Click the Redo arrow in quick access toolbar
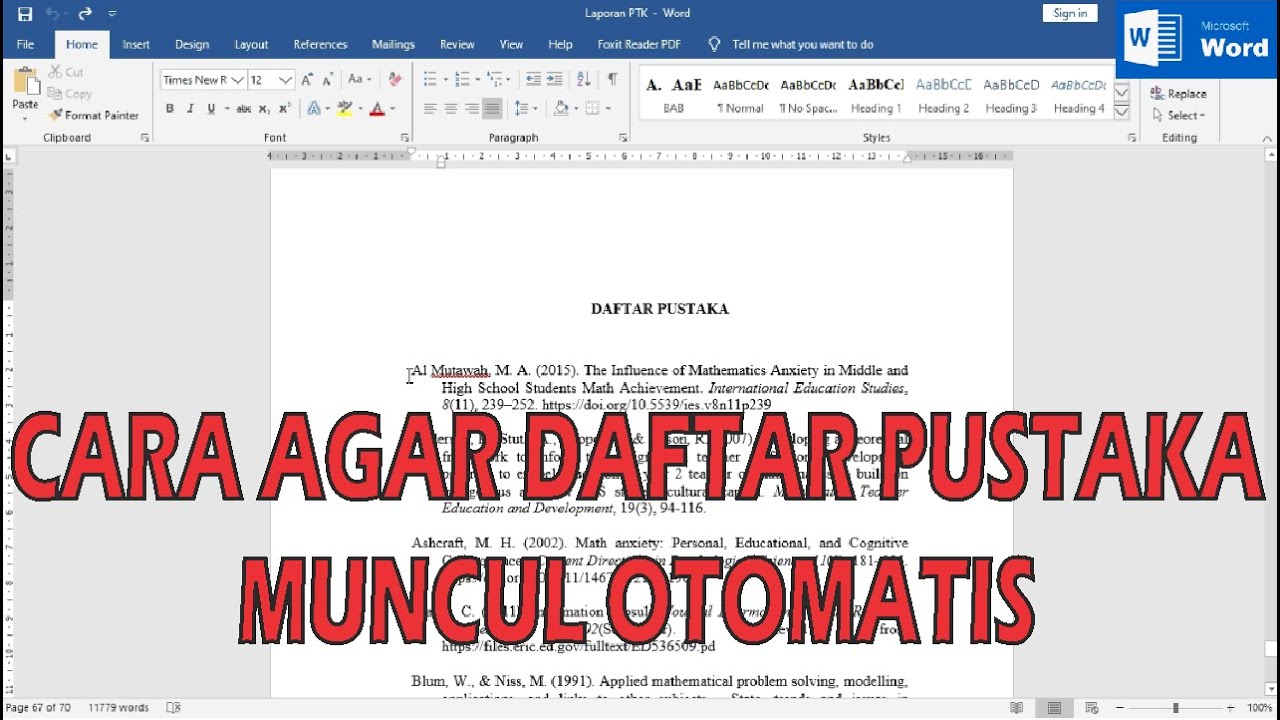This screenshot has height=720, width=1280. [x=85, y=14]
